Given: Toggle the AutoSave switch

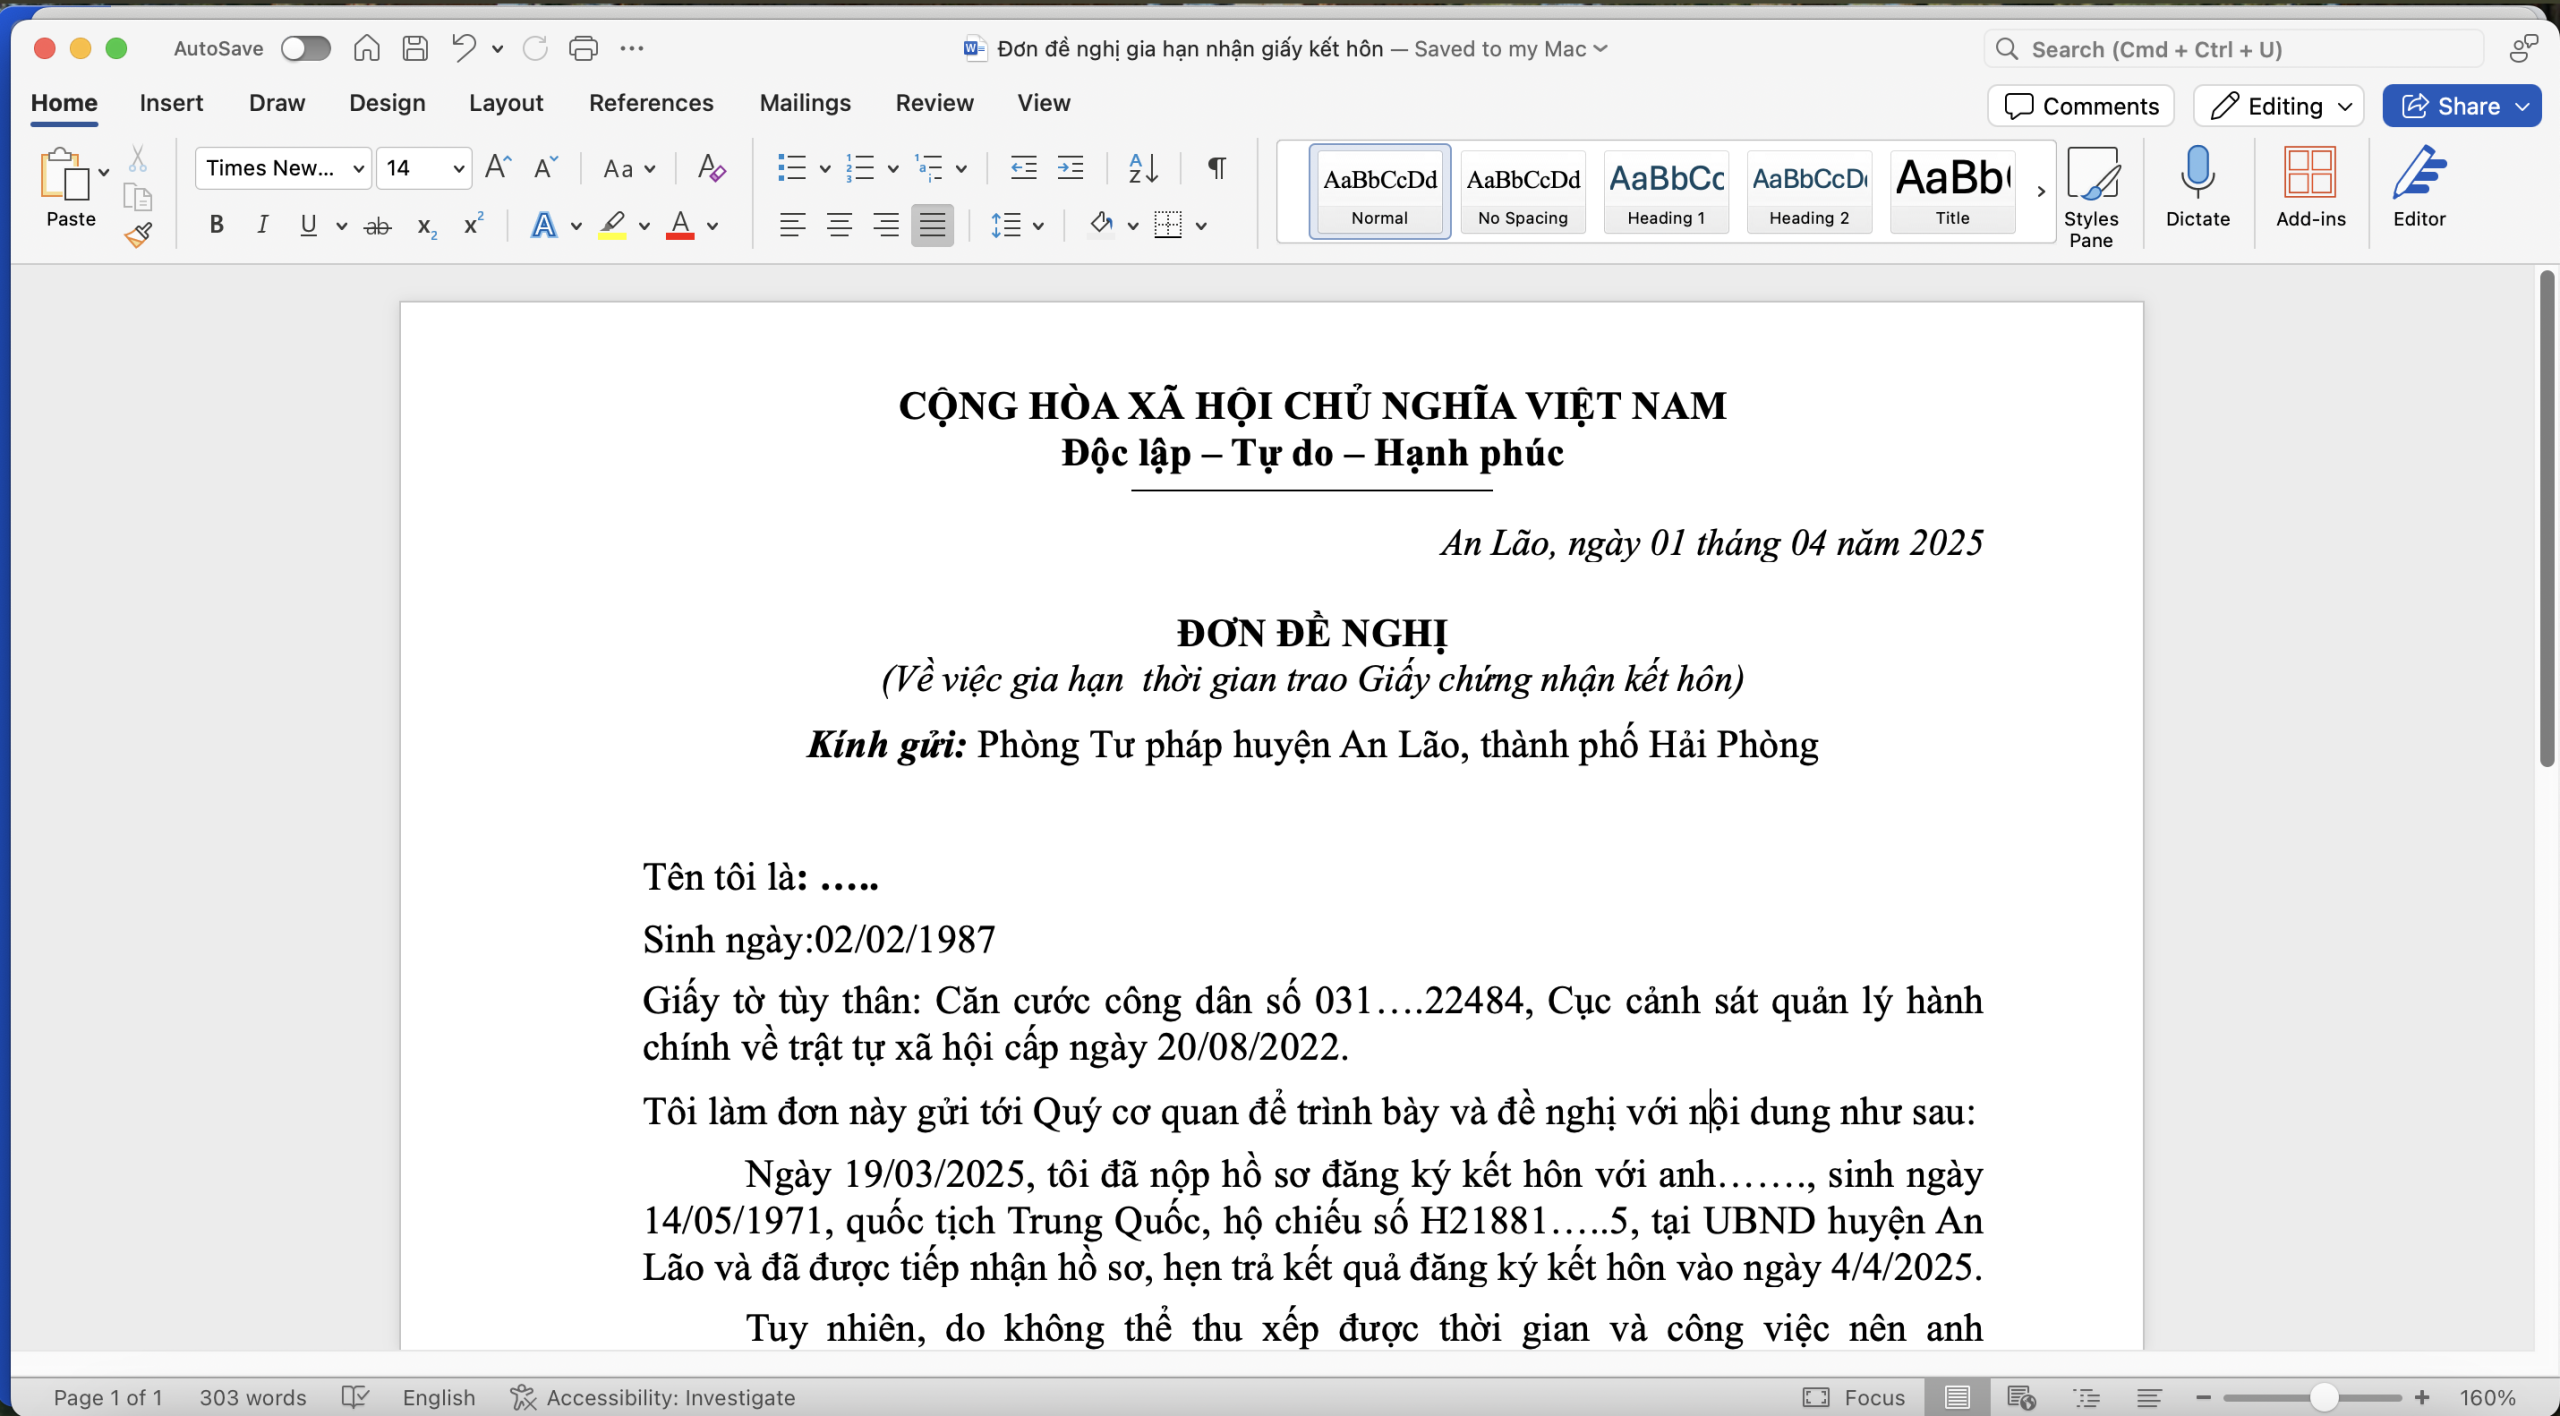Looking at the screenshot, I should 305,48.
